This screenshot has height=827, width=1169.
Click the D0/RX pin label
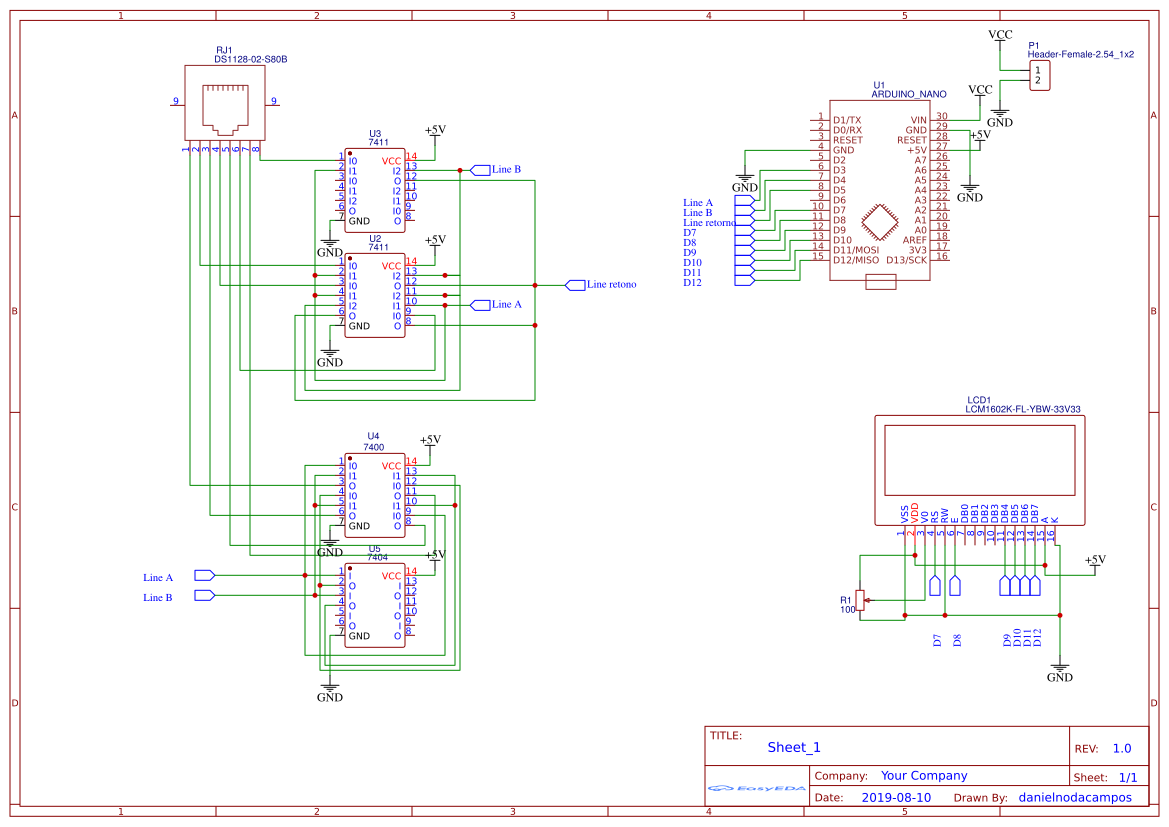[x=847, y=130]
